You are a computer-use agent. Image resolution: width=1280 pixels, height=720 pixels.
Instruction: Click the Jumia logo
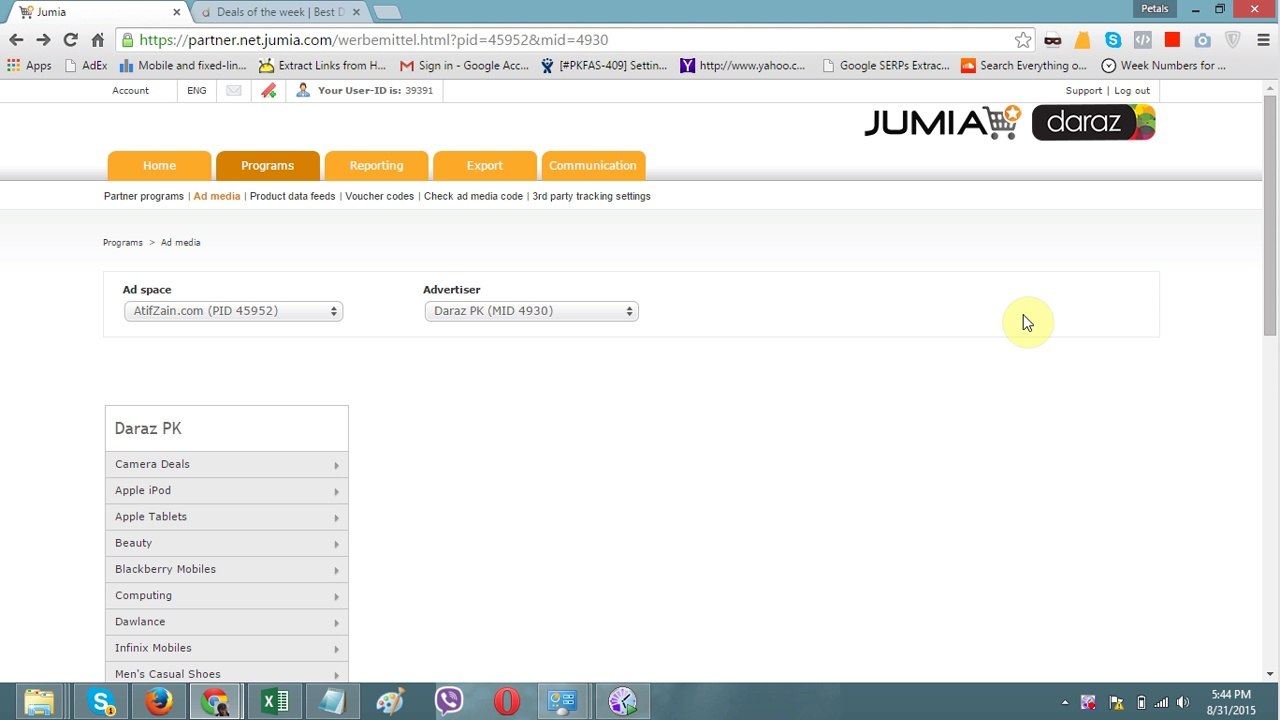click(x=942, y=122)
